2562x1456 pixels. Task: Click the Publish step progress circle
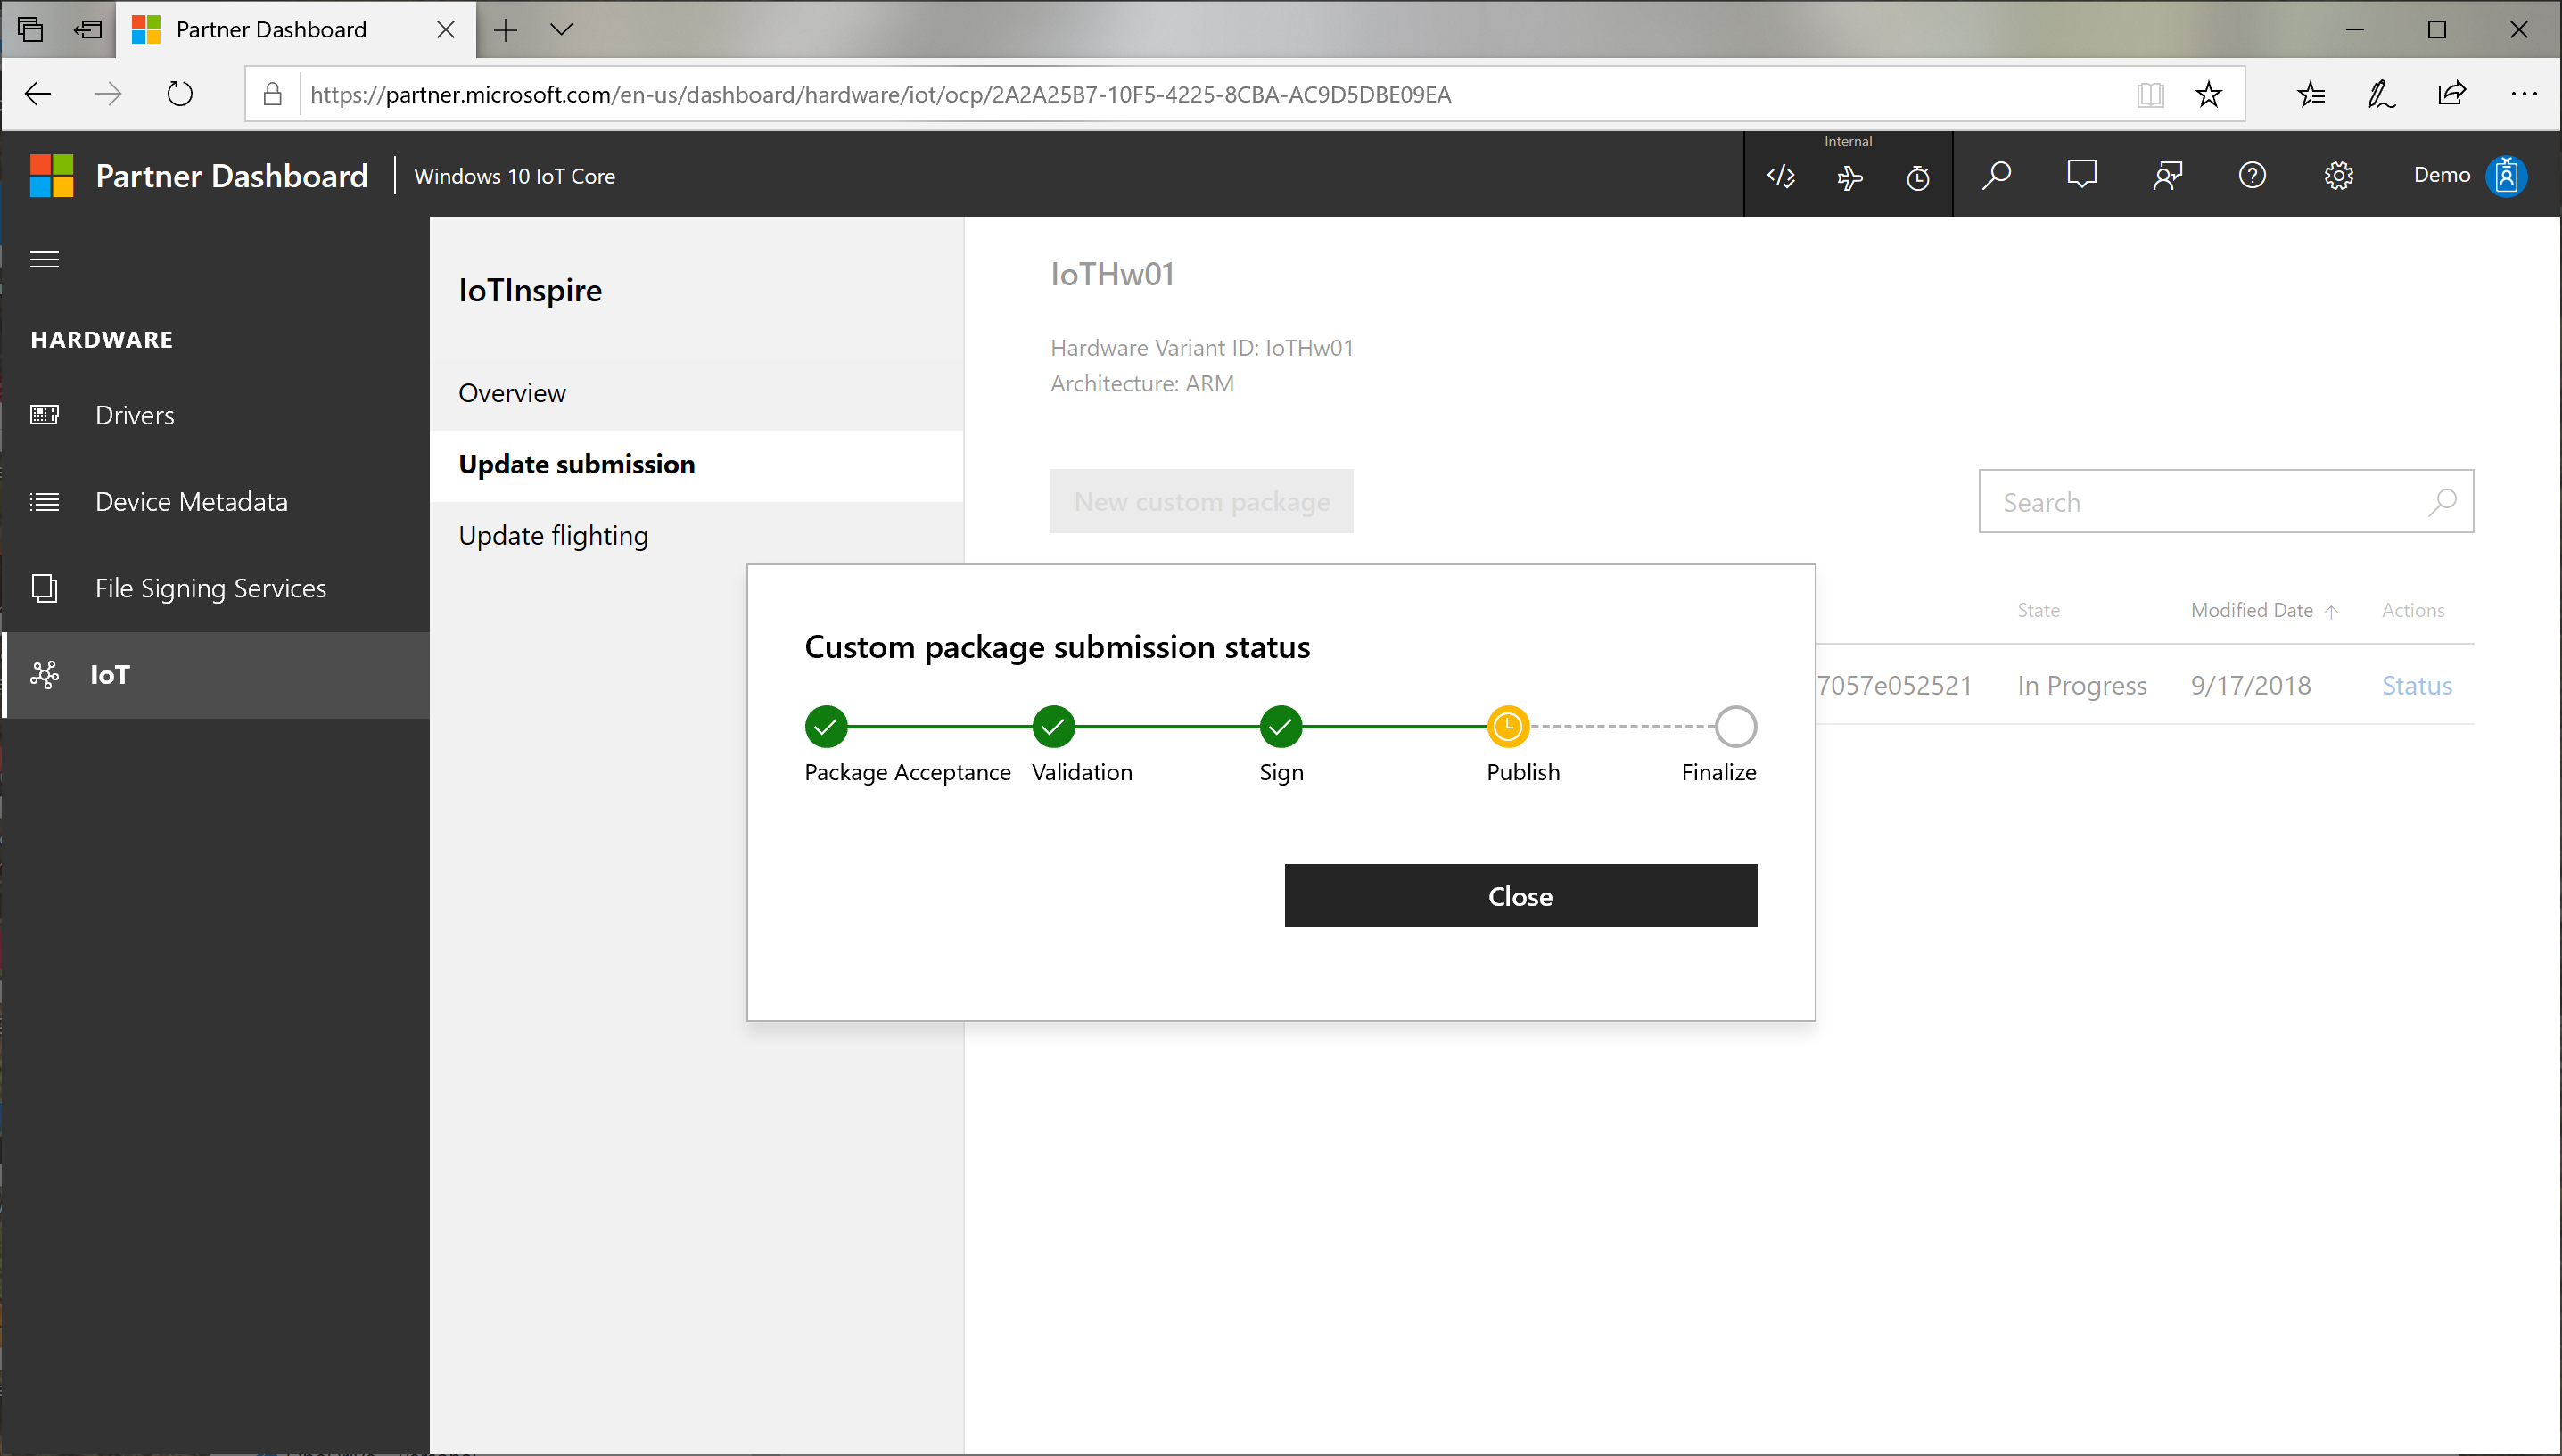tap(1506, 727)
